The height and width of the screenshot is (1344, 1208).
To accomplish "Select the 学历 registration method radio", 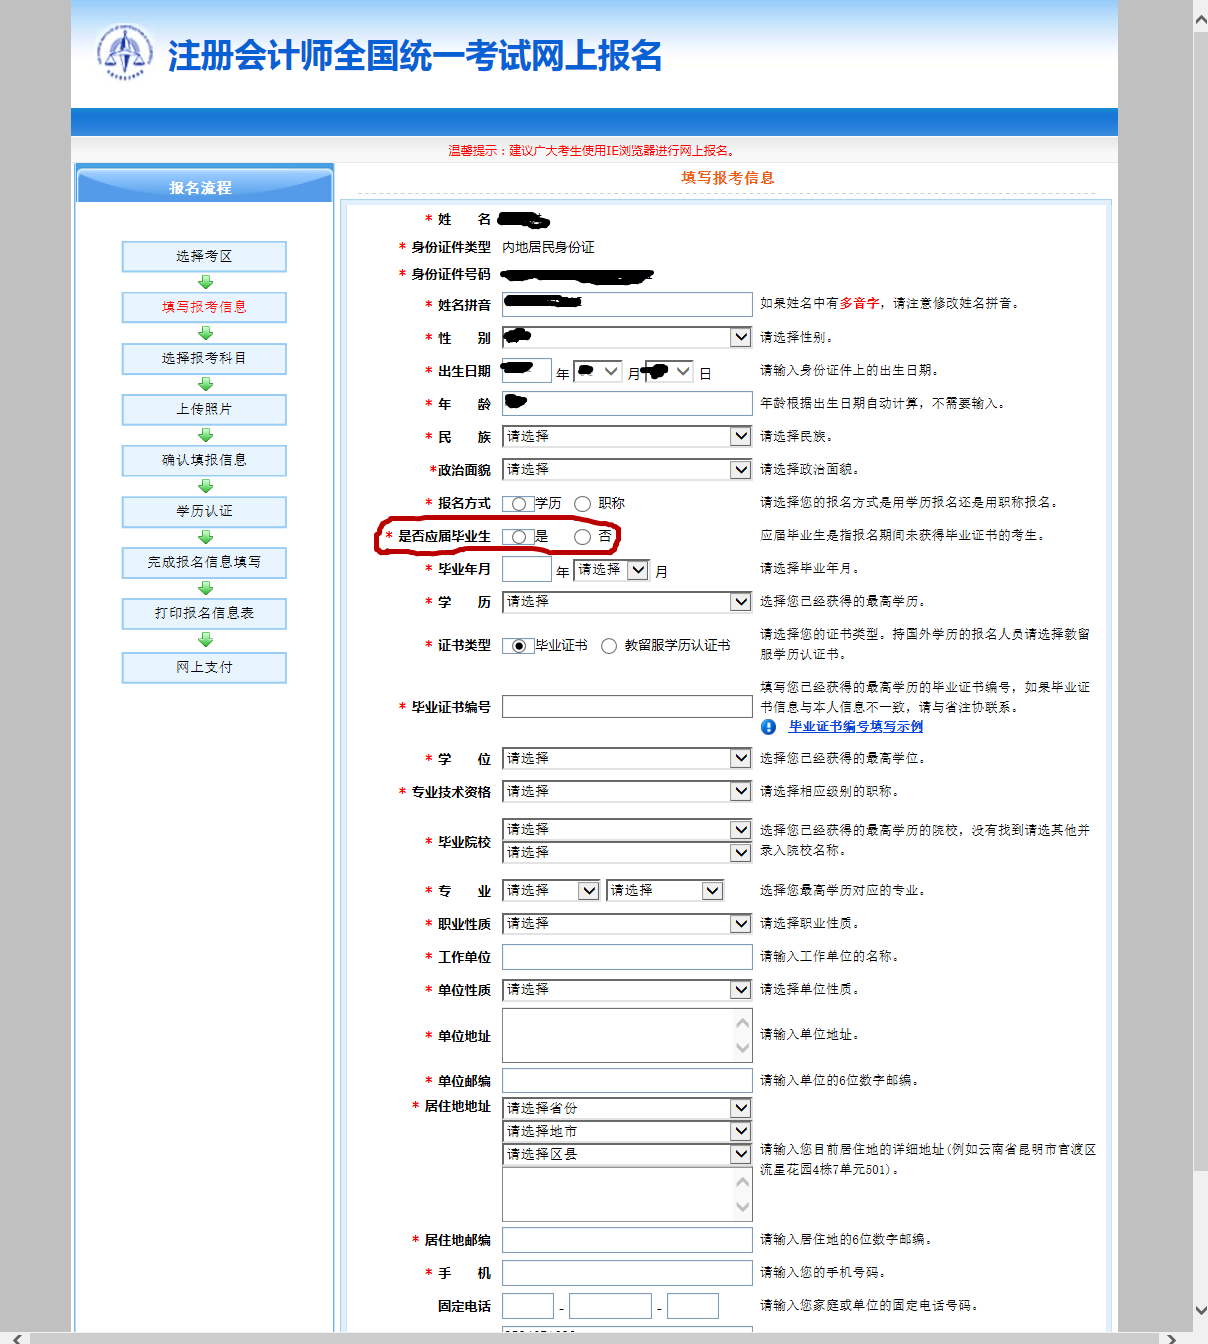I will click(519, 504).
